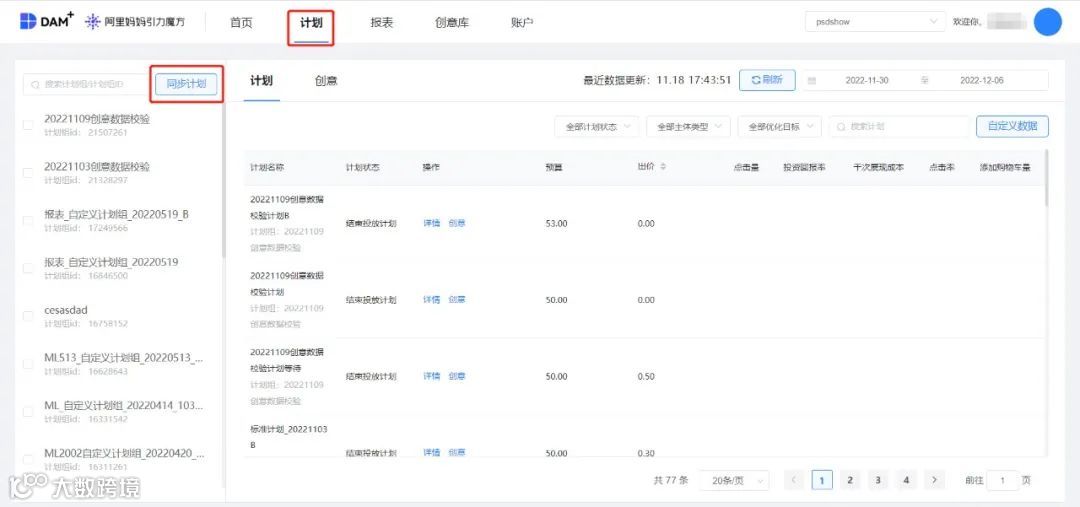Check the 20221109创意数据校验 plan group checkbox

[28, 125]
